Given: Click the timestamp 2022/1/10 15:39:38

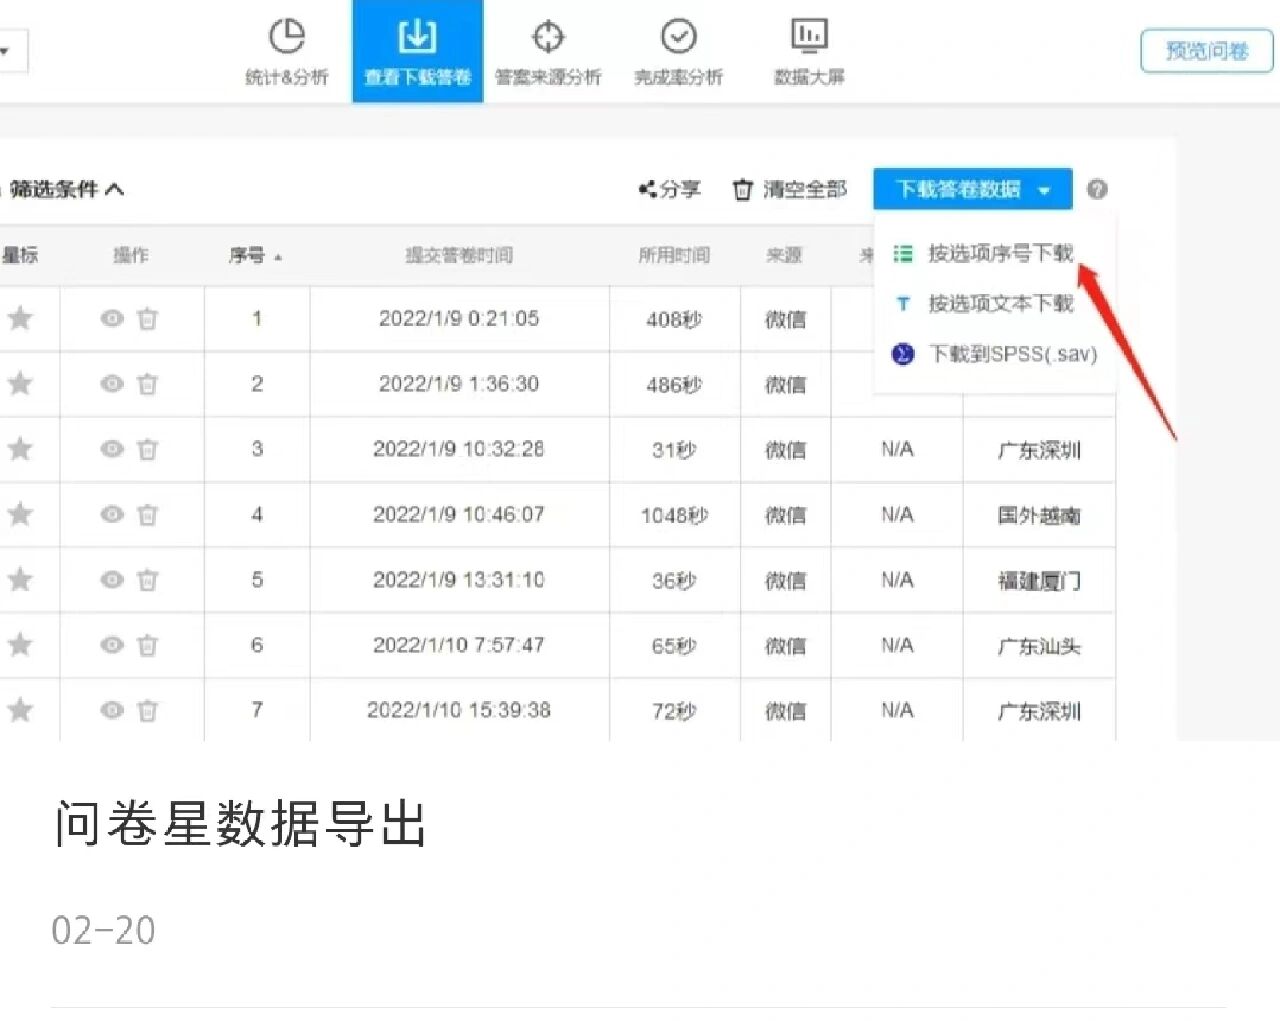Looking at the screenshot, I should (x=459, y=710).
